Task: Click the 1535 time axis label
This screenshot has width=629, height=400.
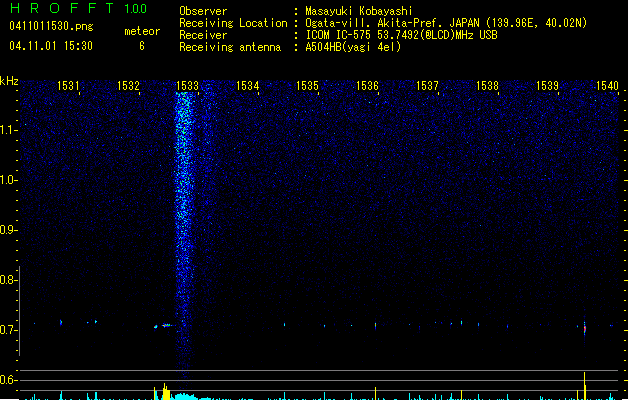Action: point(307,85)
